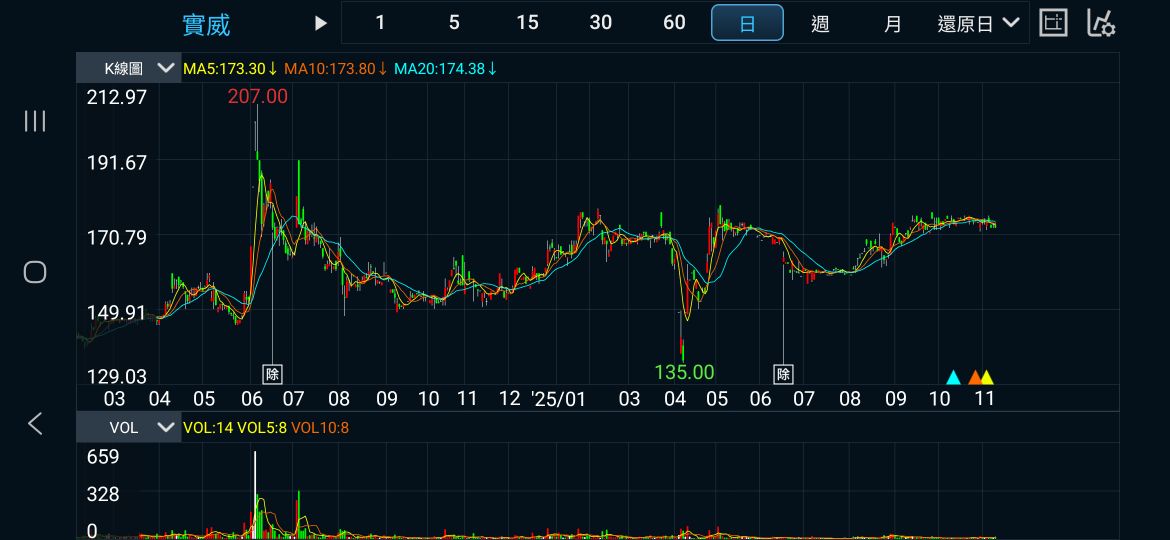Tap the orange triangle event marker

975,377
